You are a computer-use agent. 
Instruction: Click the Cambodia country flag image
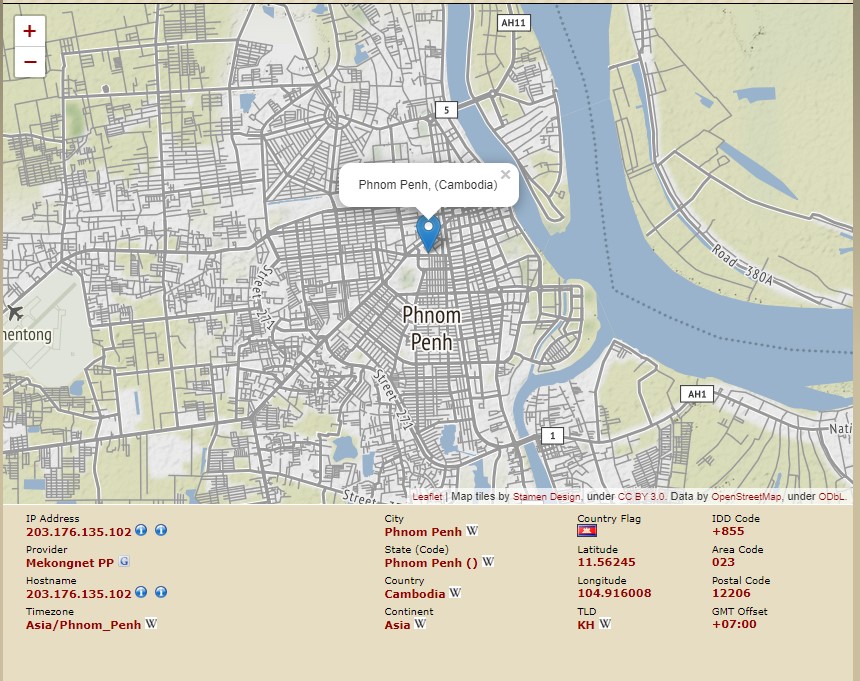pyautogui.click(x=587, y=531)
